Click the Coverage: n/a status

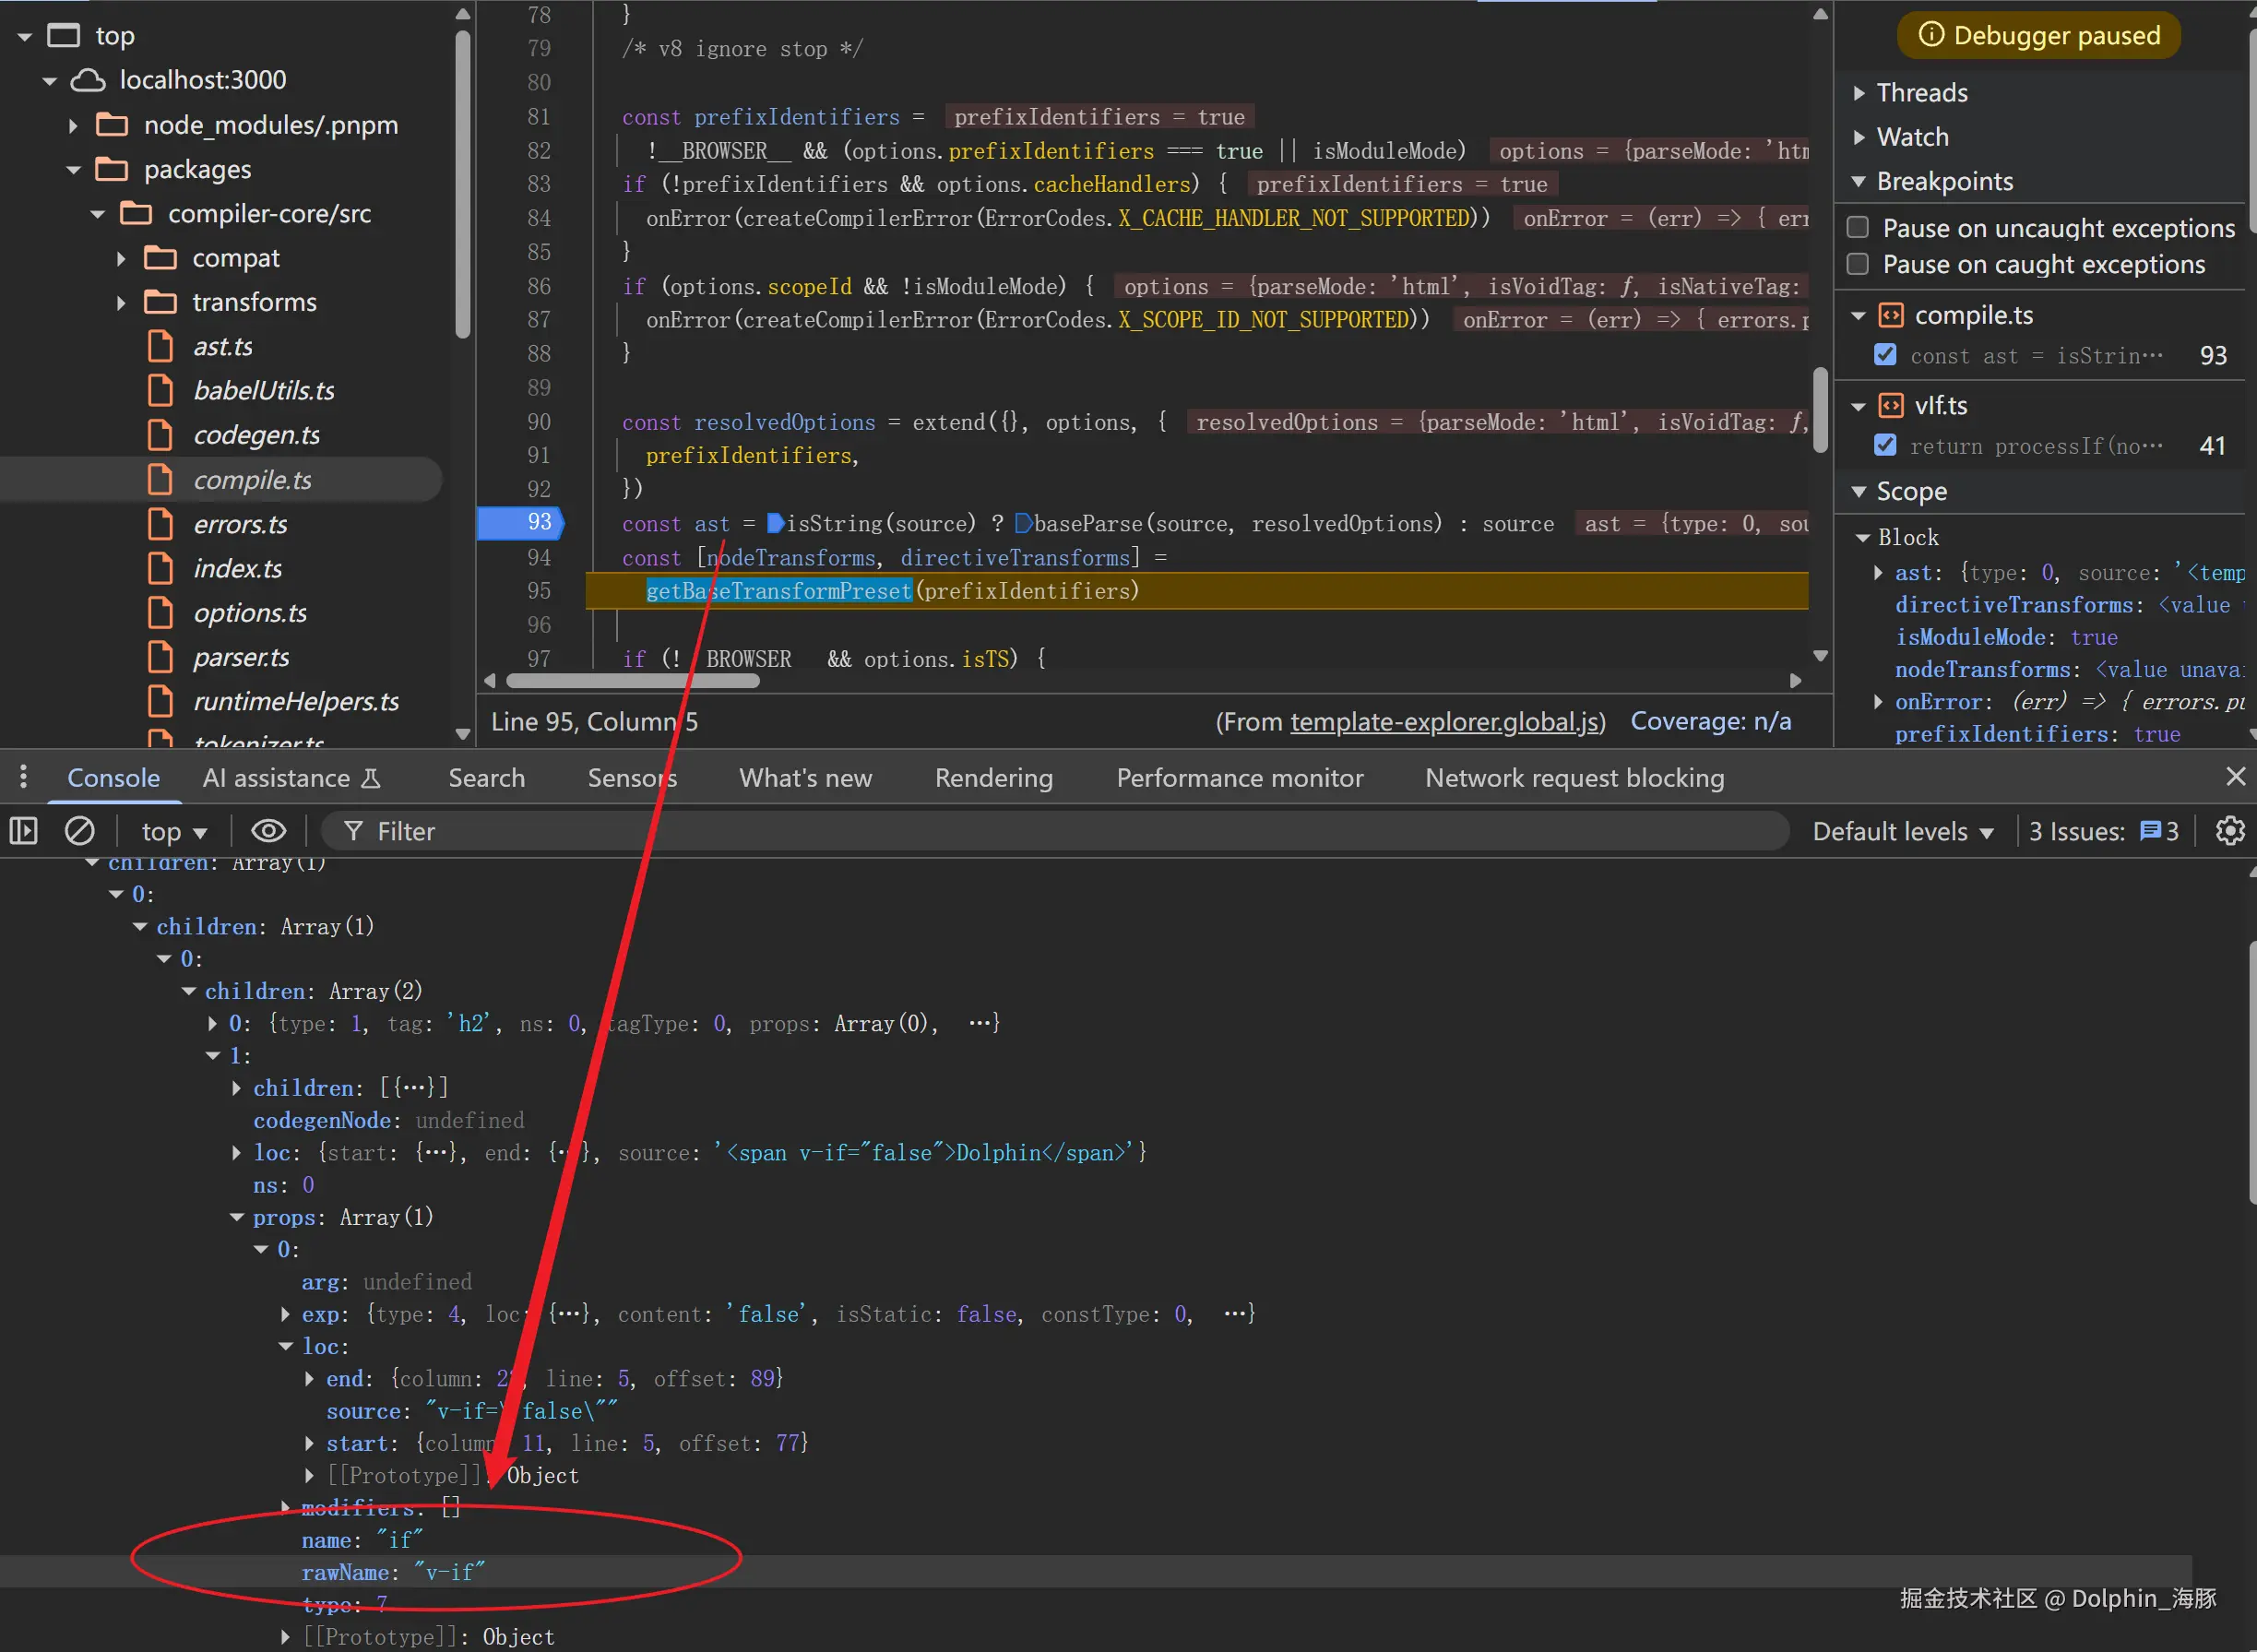(1710, 721)
